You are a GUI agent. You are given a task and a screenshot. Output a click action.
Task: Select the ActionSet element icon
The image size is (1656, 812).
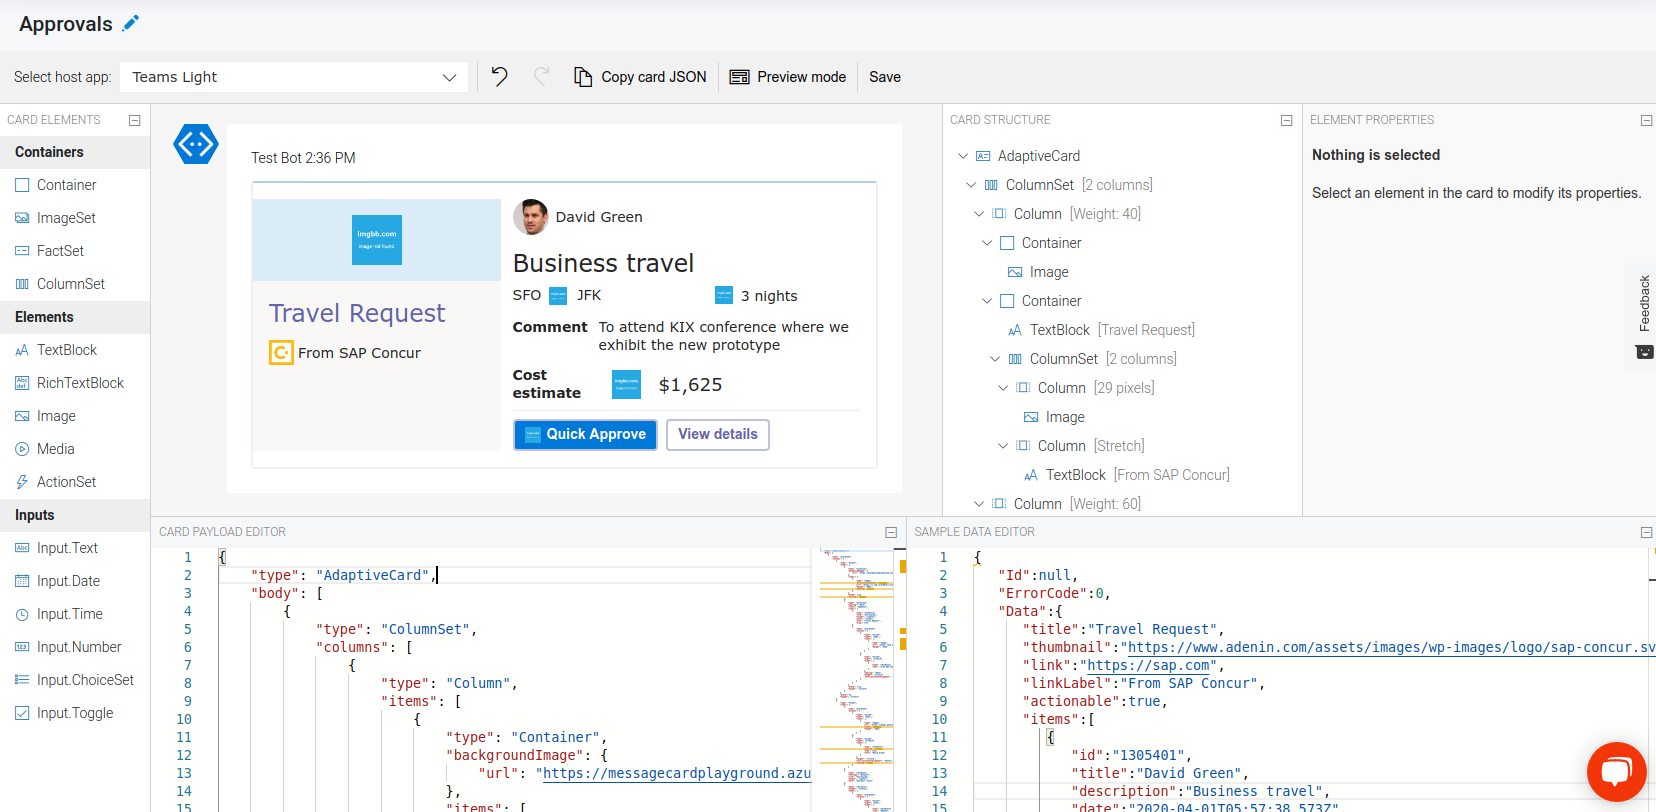pos(22,482)
